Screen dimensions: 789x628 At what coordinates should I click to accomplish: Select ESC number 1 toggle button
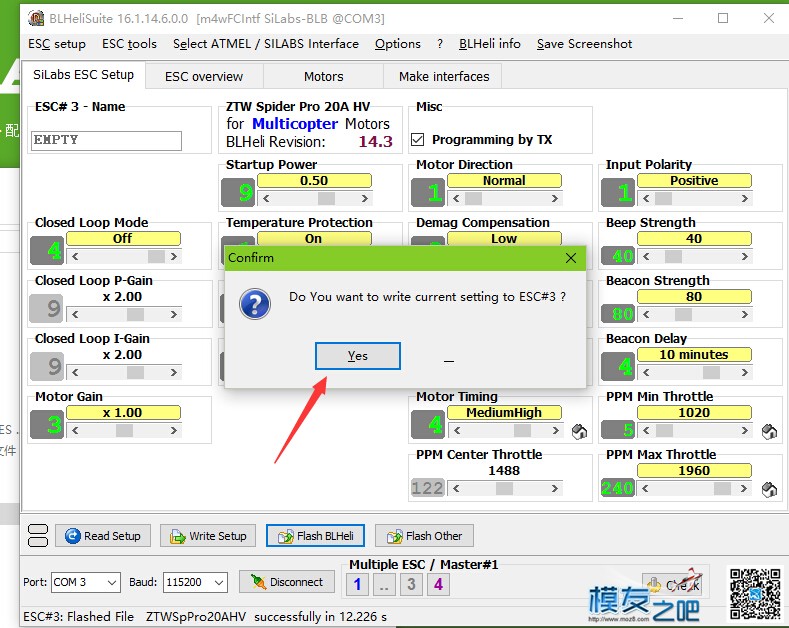[x=357, y=584]
